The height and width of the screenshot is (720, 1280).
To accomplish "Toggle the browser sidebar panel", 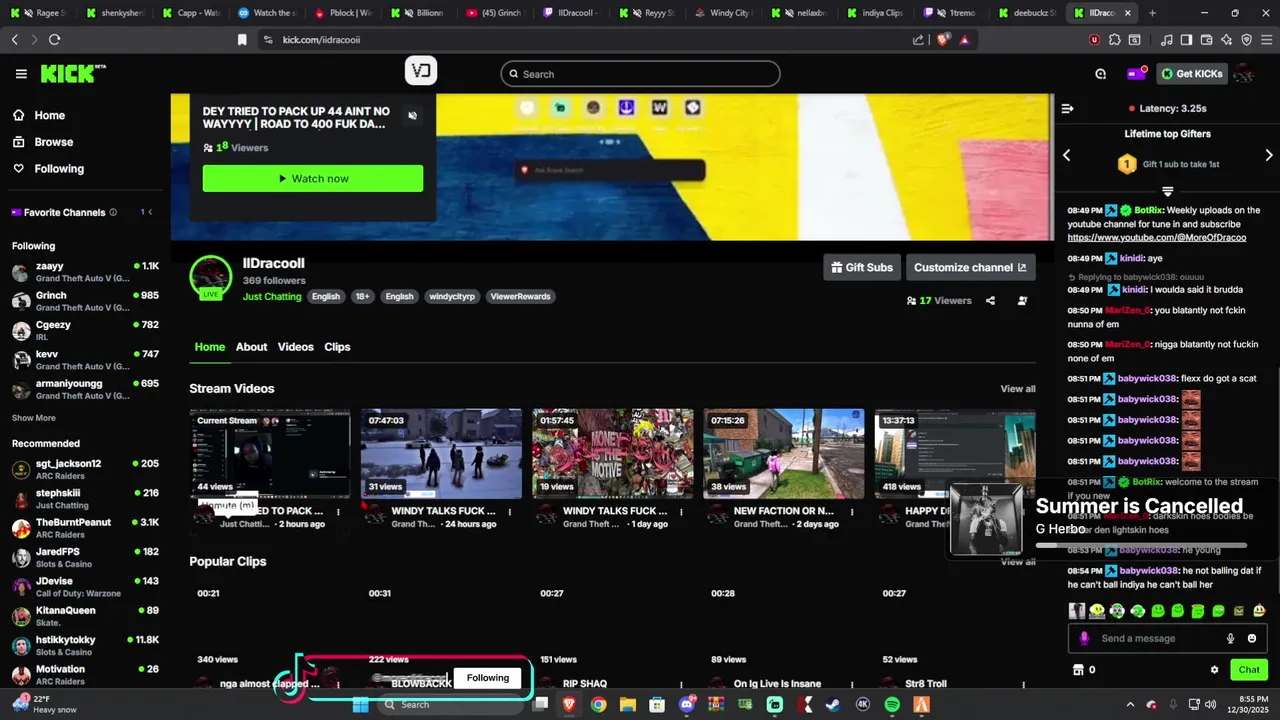I will coord(1186,40).
